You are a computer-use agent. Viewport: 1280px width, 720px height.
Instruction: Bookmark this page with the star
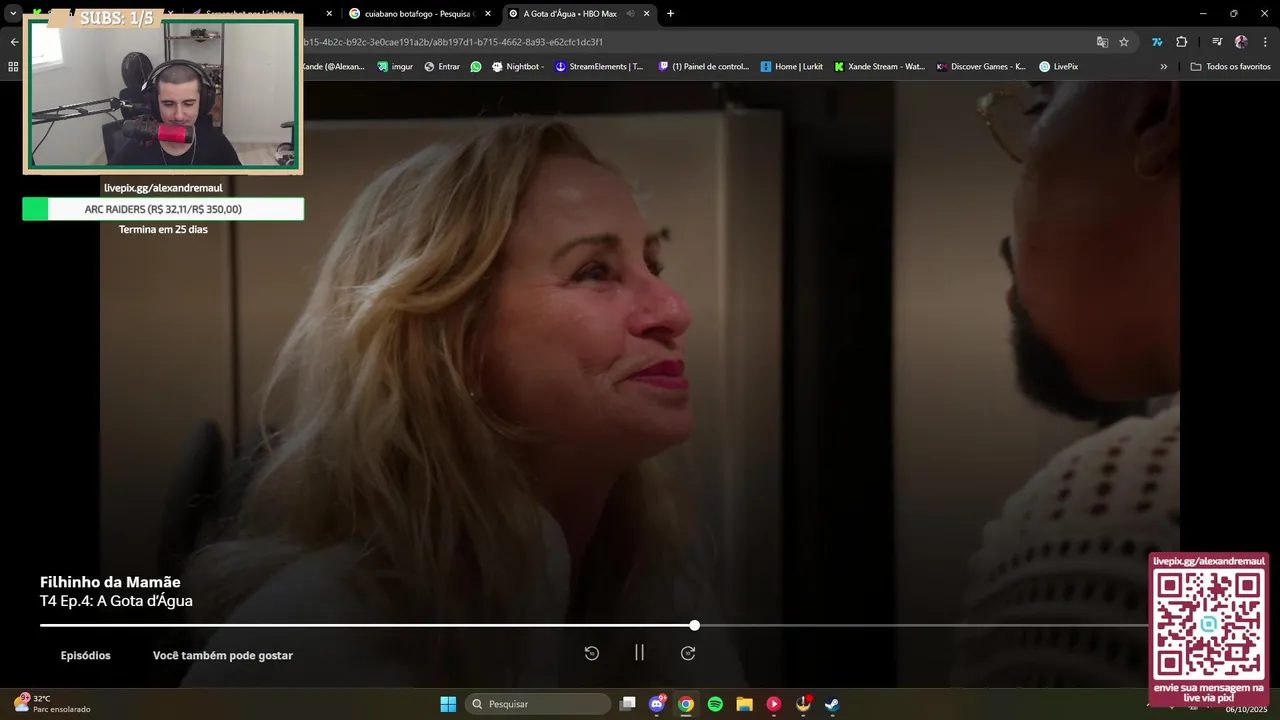click(x=1124, y=42)
